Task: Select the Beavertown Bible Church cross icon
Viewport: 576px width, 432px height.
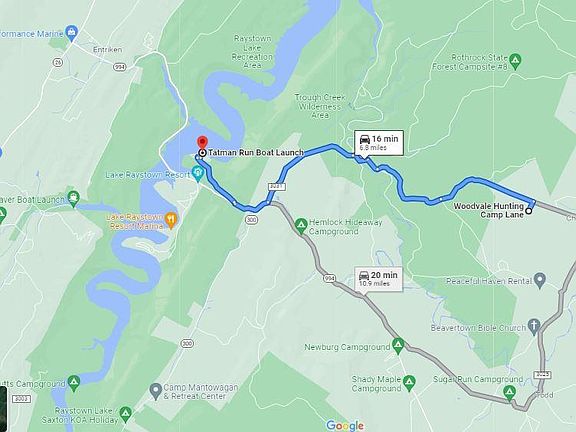Action: [x=534, y=326]
